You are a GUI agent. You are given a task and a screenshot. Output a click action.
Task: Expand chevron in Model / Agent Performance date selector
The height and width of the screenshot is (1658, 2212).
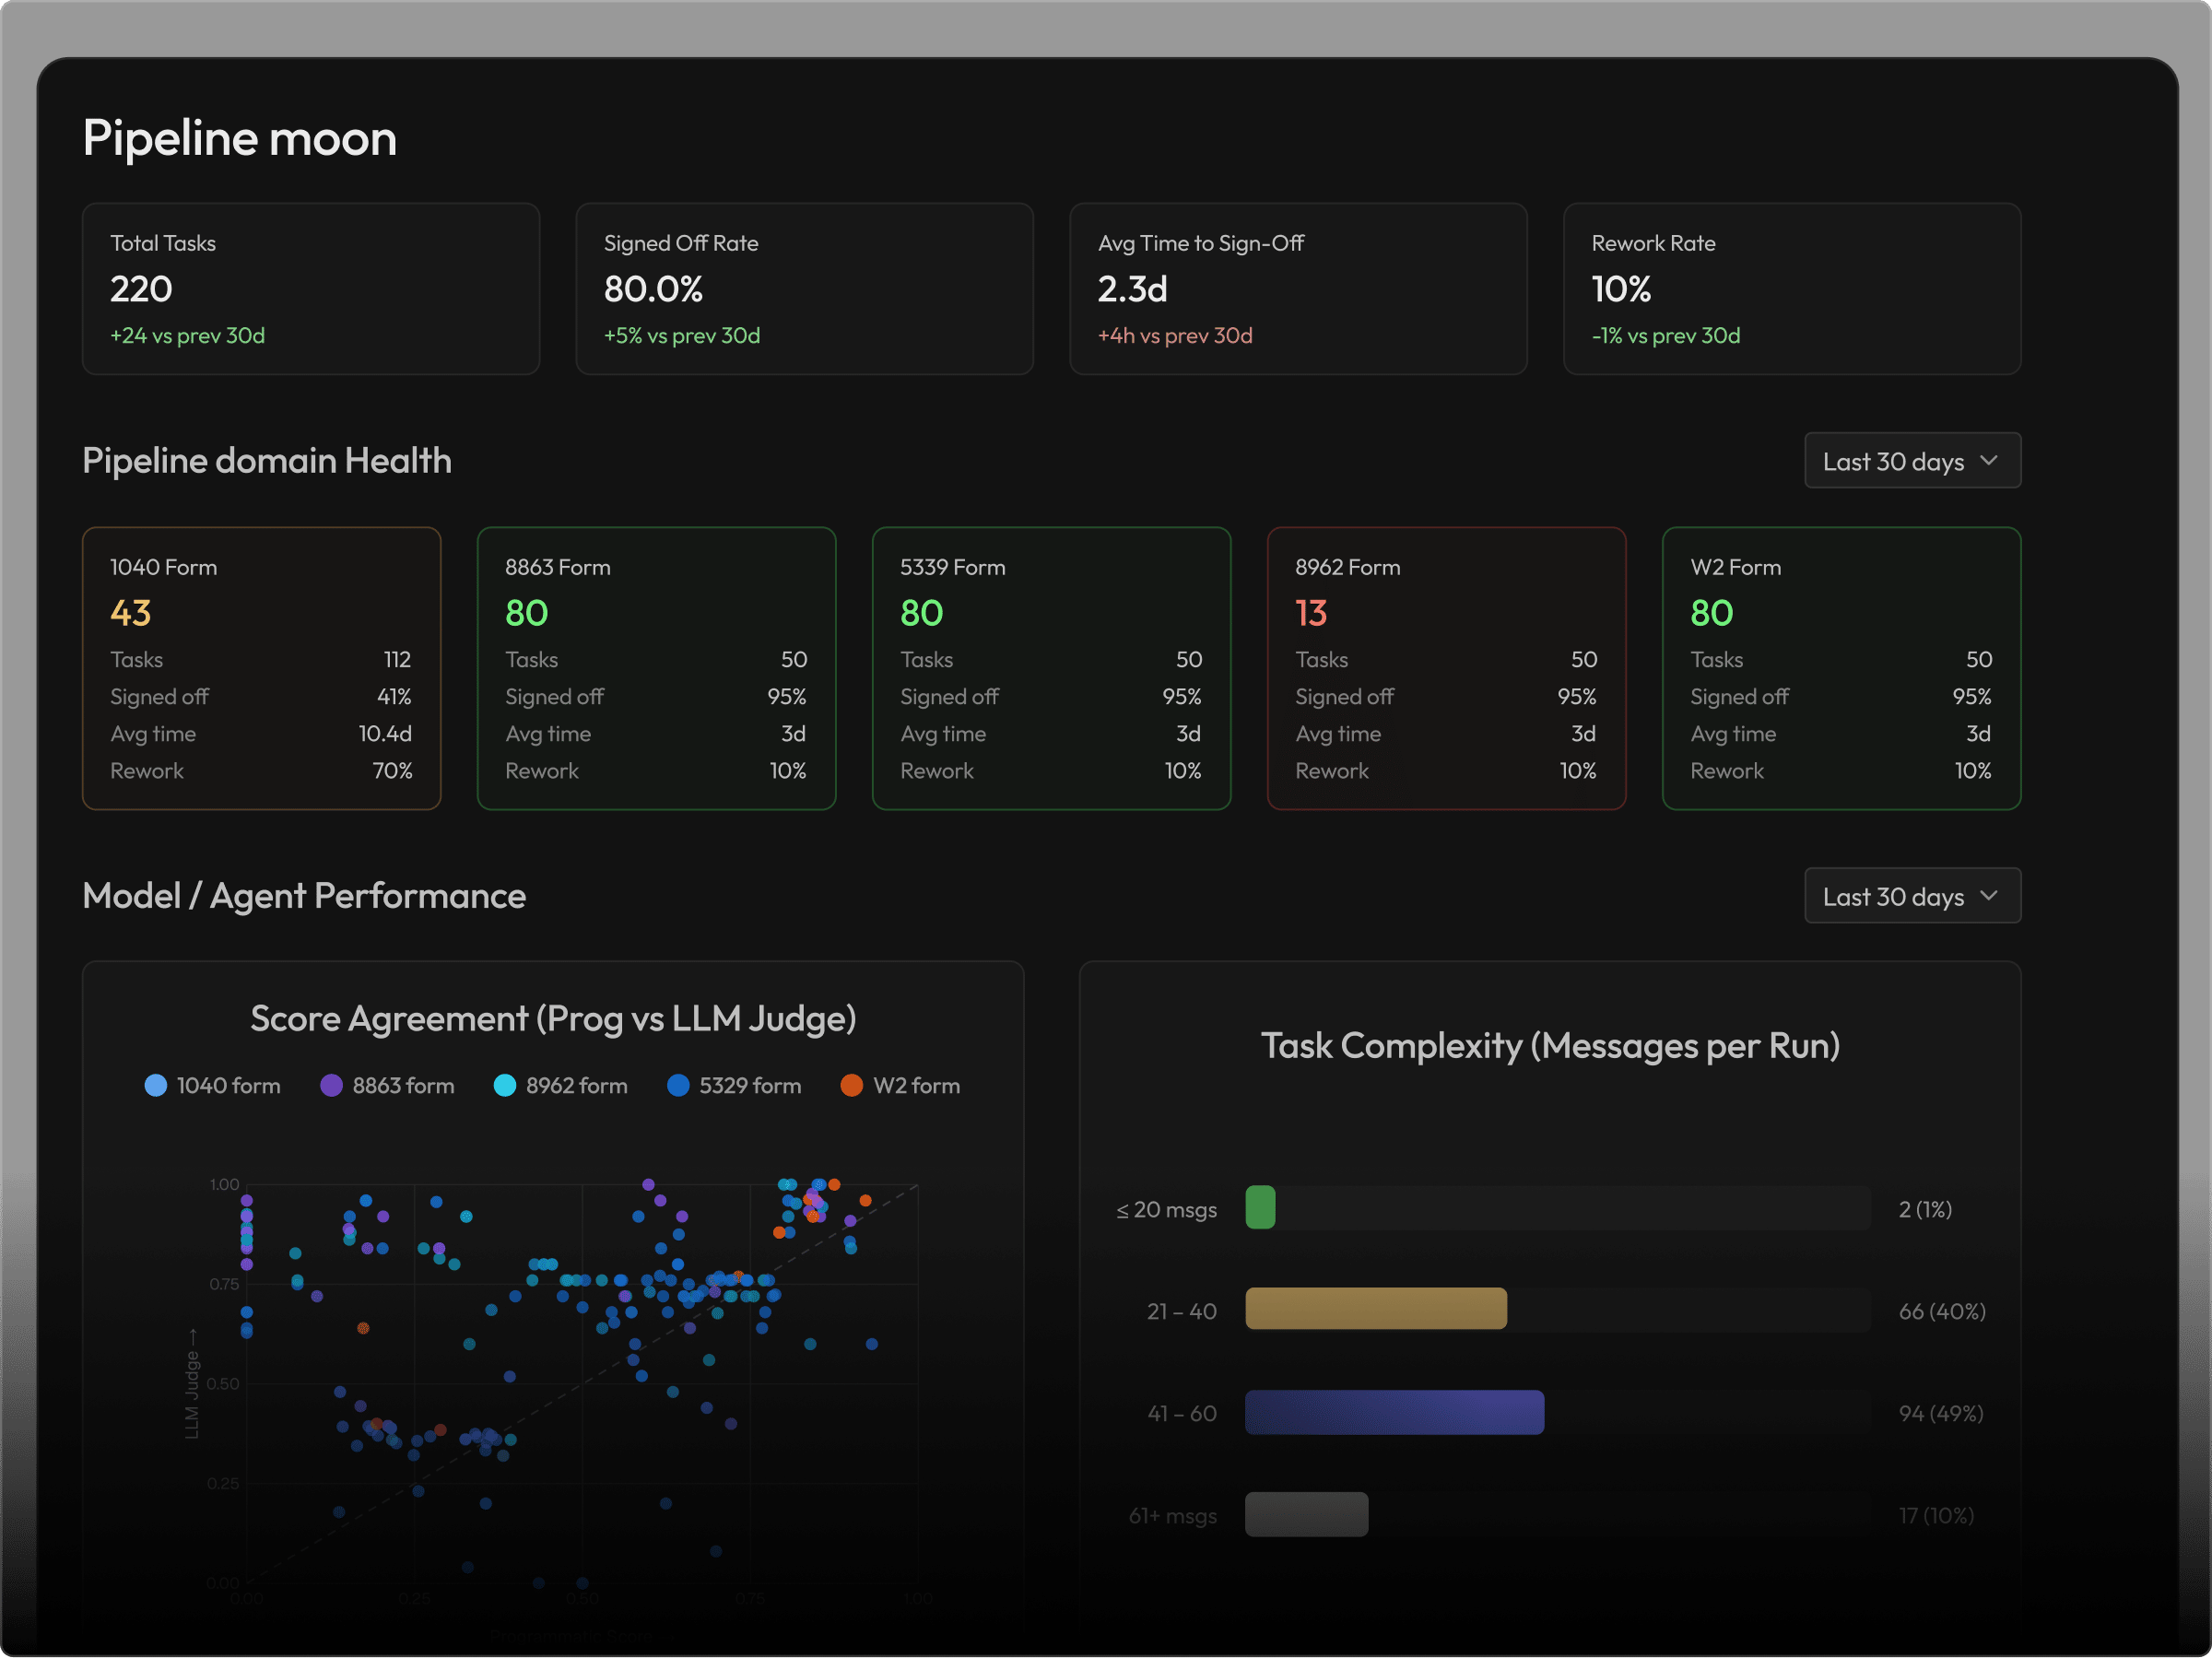(x=1988, y=896)
